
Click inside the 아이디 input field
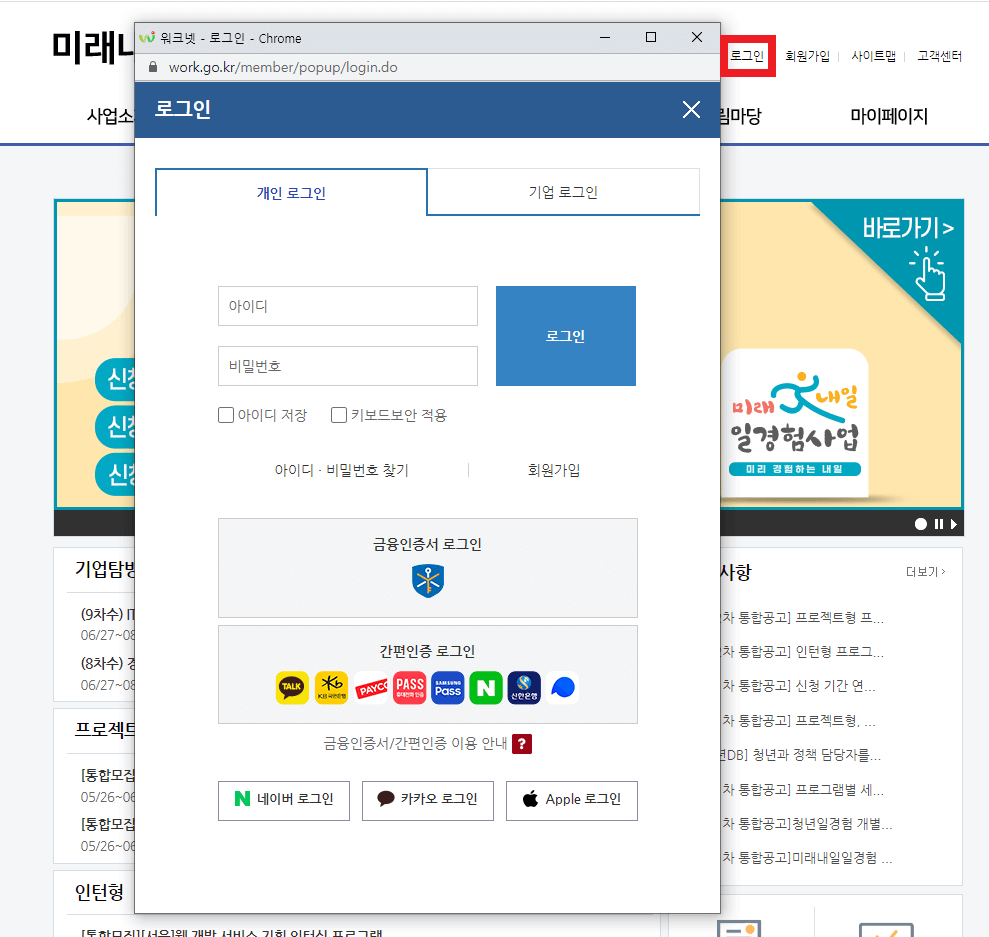click(347, 306)
